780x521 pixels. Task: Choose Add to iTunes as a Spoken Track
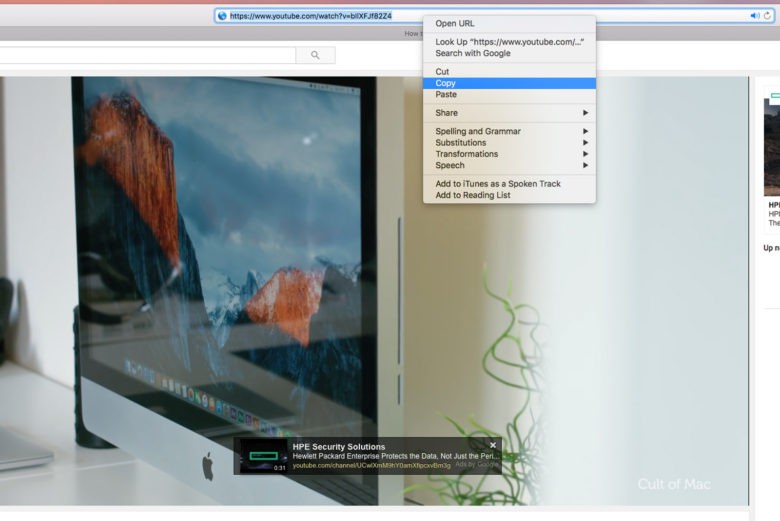(498, 184)
